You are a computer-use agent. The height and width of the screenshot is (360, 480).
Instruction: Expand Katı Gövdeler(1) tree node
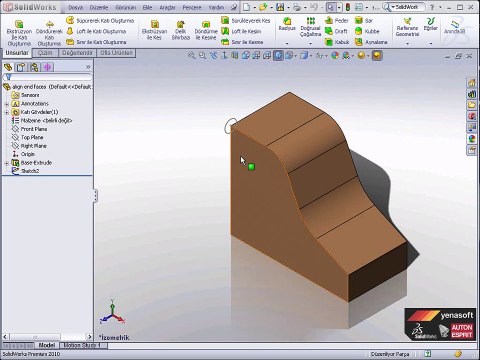pyautogui.click(x=7, y=112)
